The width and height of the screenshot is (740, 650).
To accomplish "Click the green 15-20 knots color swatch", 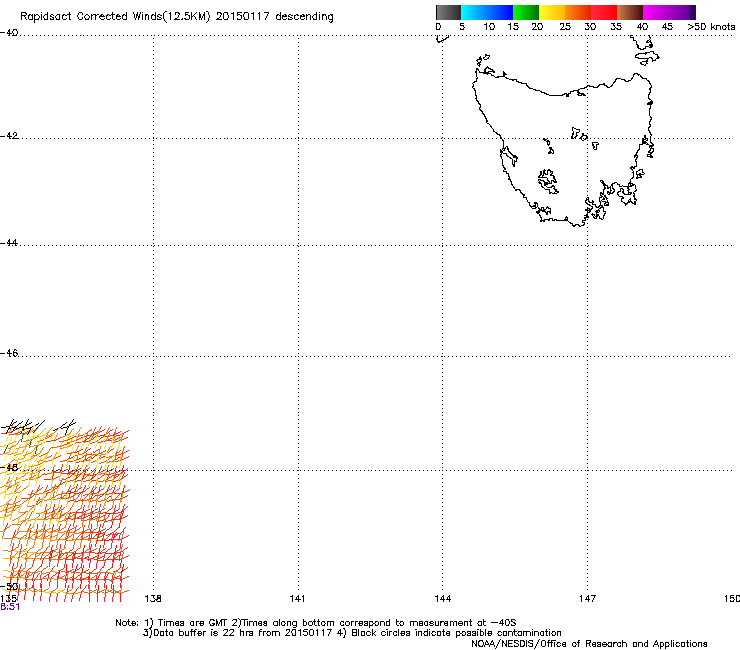I will (x=526, y=12).
